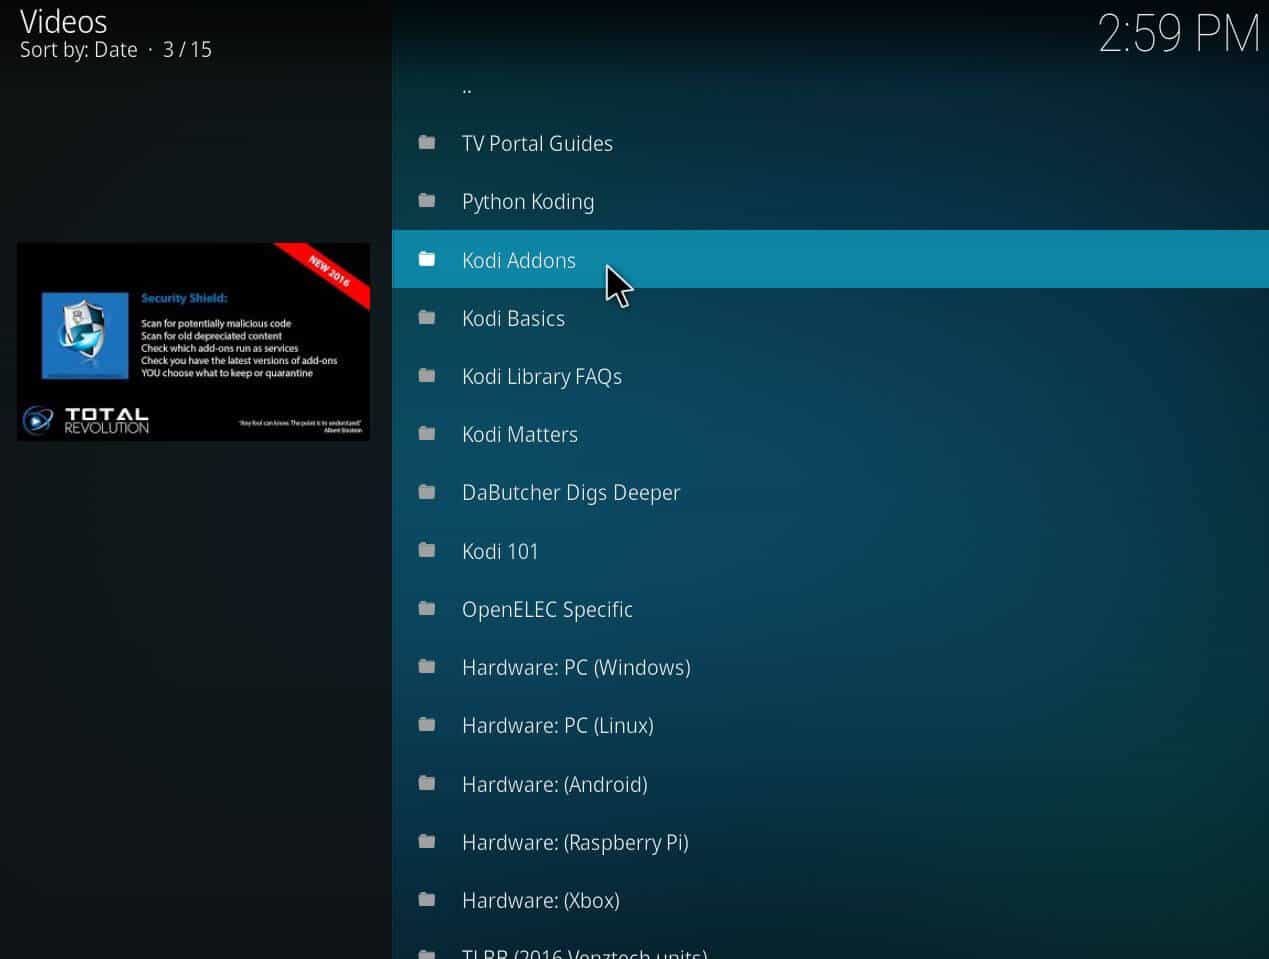
Task: Click the folder icon beside Kodi Addons
Action: pyautogui.click(x=427, y=259)
